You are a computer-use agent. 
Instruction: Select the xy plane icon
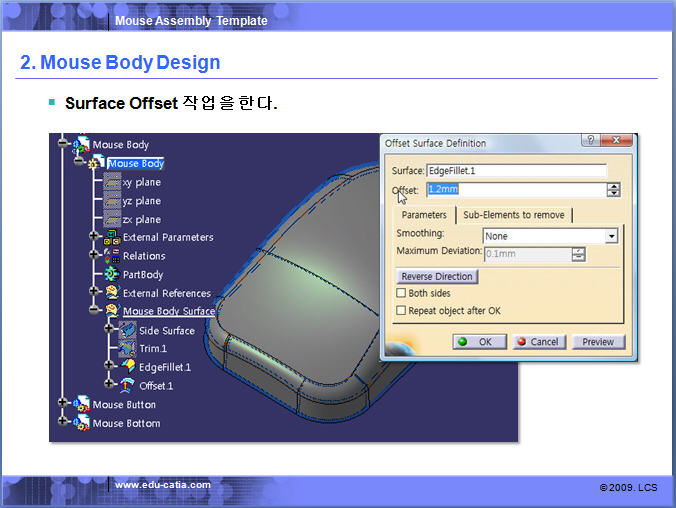pos(112,183)
